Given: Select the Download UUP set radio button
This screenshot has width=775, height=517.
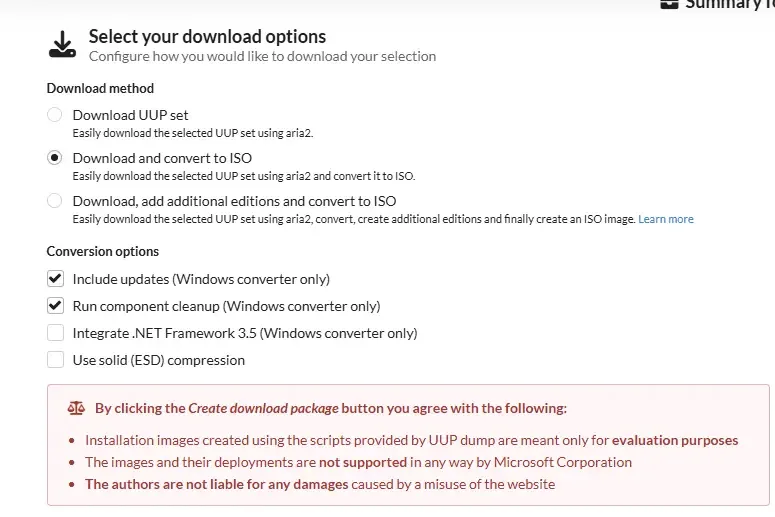Looking at the screenshot, I should [x=54, y=115].
